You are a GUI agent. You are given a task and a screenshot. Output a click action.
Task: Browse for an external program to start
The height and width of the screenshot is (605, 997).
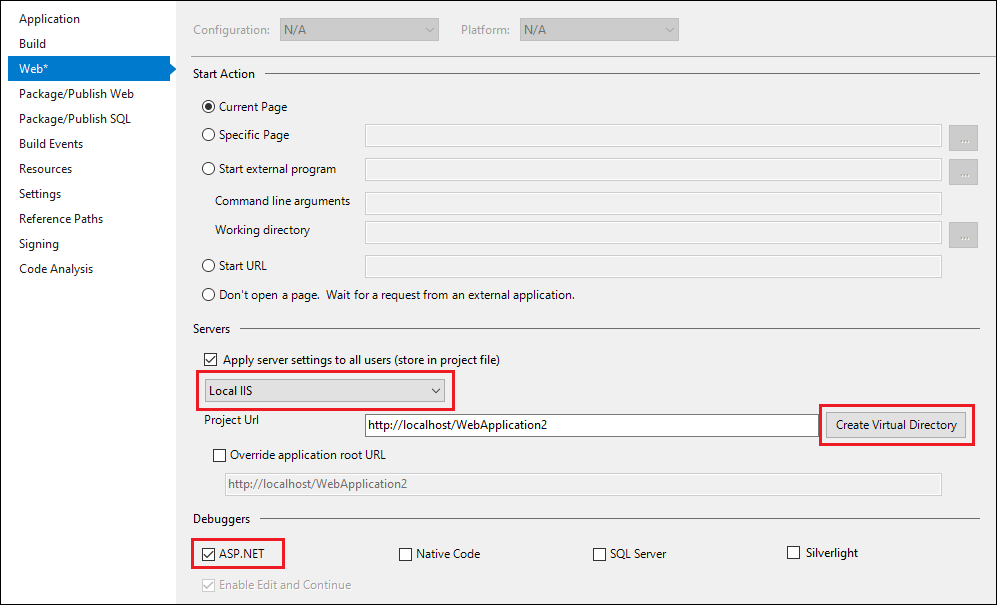tap(962, 170)
